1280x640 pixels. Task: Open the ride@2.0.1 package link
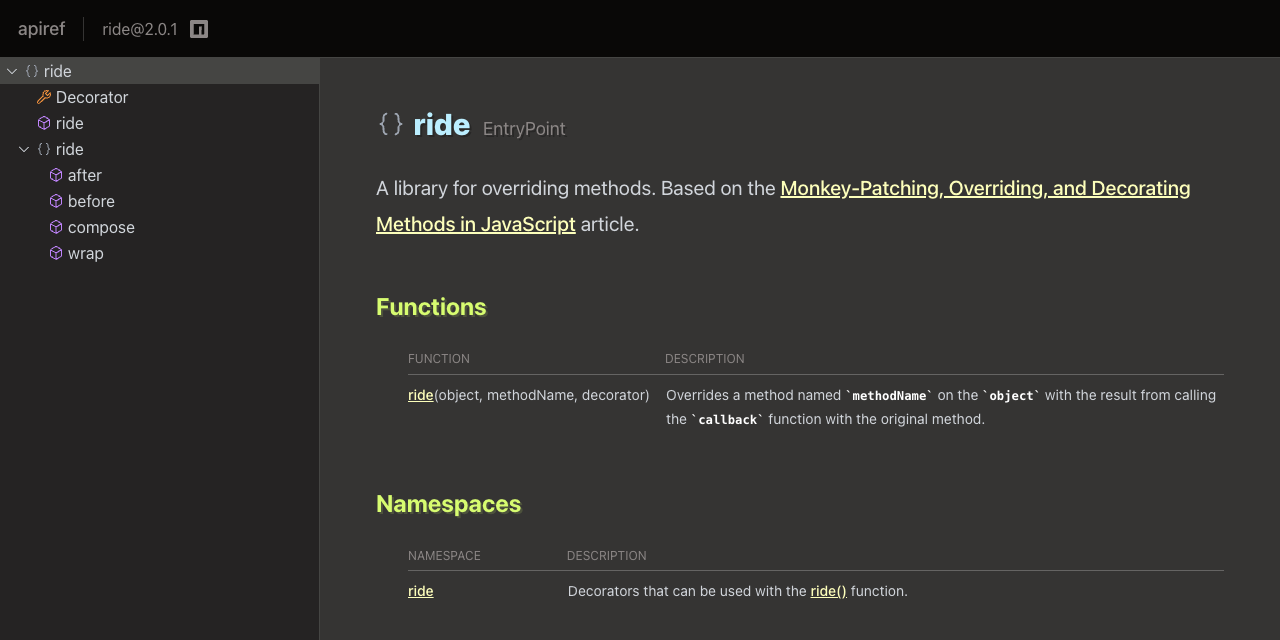tap(140, 29)
